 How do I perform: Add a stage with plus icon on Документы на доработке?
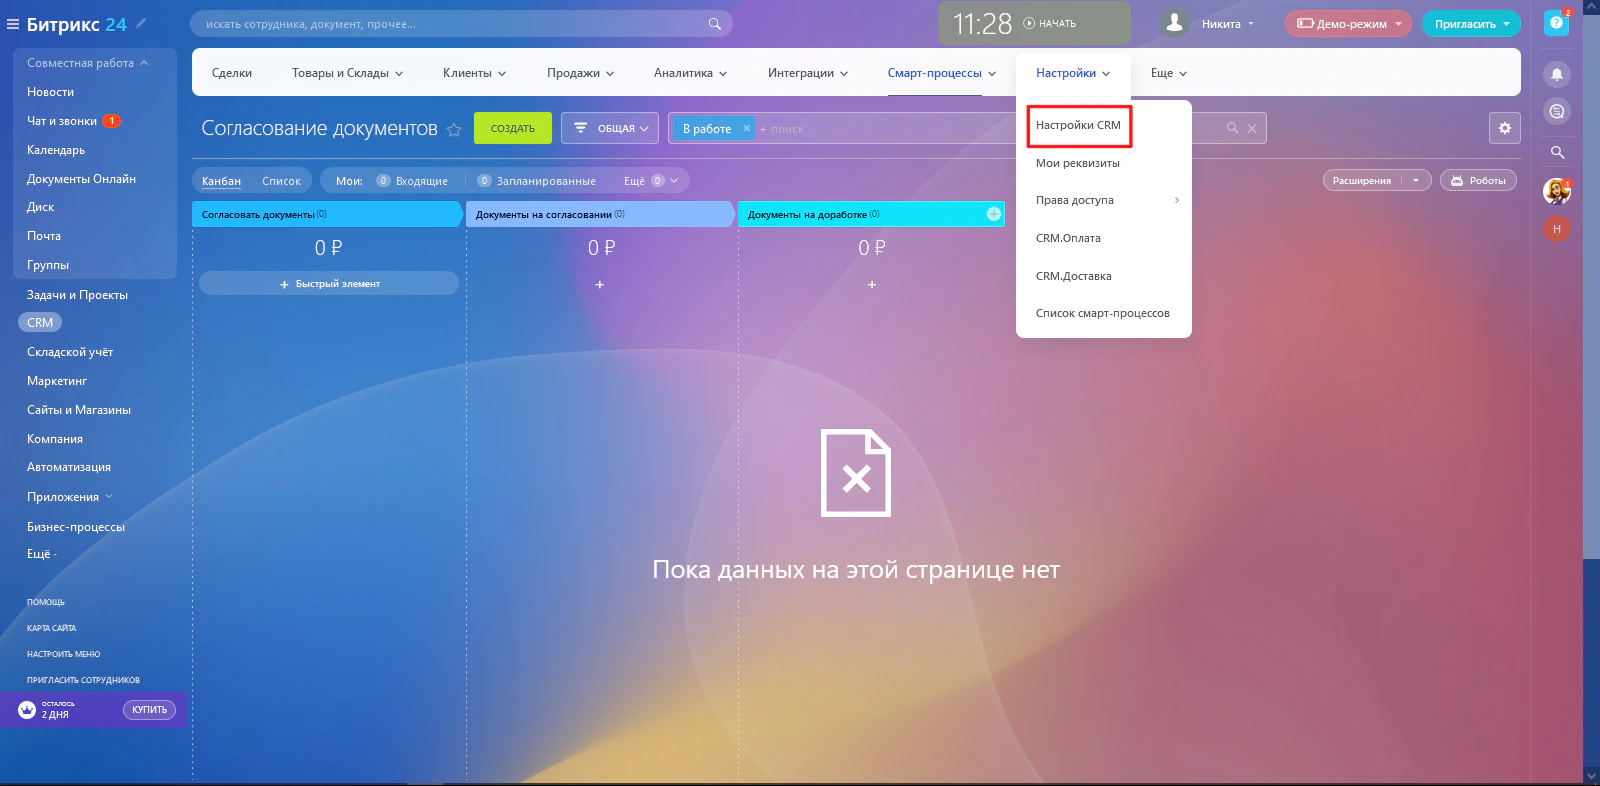993,214
